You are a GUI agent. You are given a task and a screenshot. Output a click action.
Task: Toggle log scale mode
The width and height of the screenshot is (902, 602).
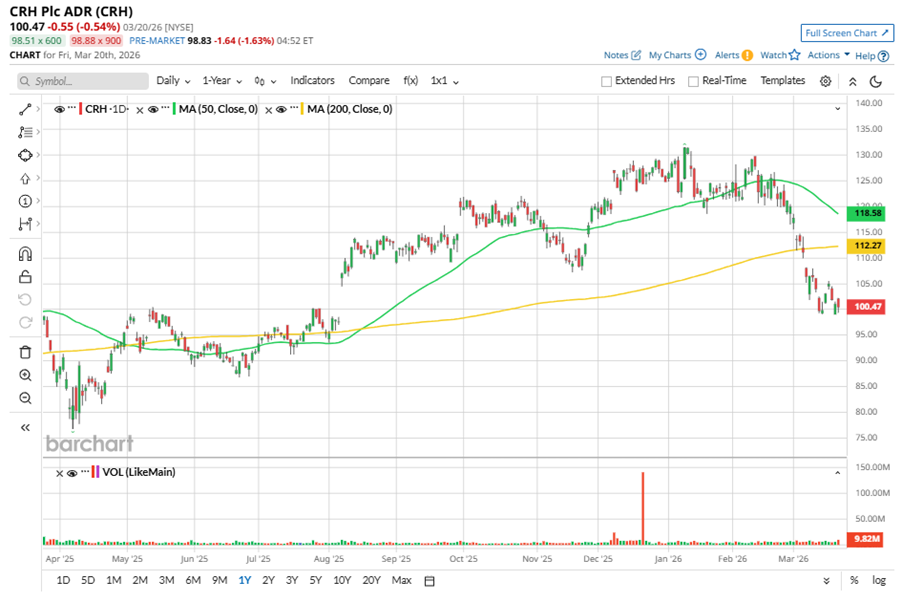click(x=878, y=580)
